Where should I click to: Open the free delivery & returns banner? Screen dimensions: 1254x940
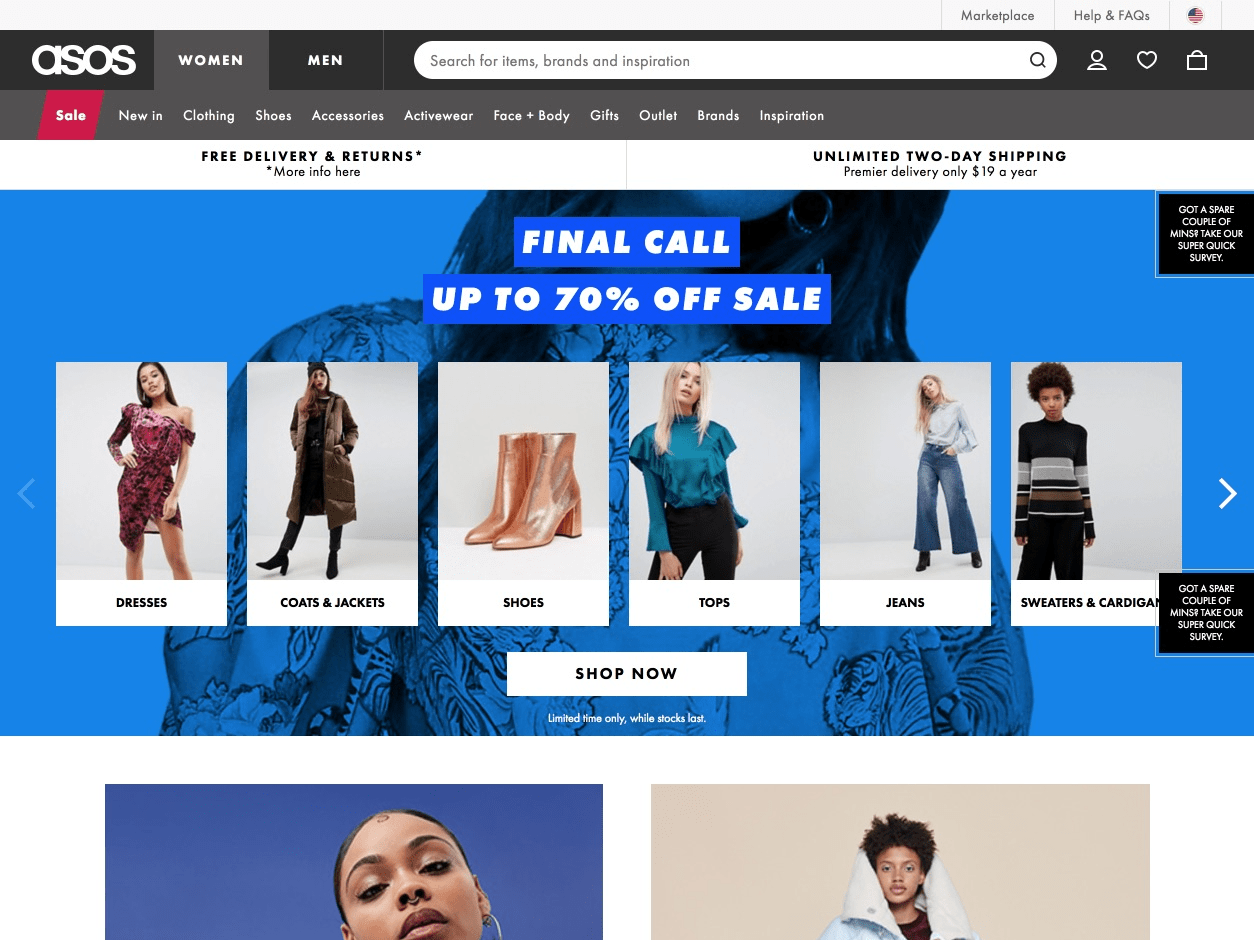(x=313, y=164)
